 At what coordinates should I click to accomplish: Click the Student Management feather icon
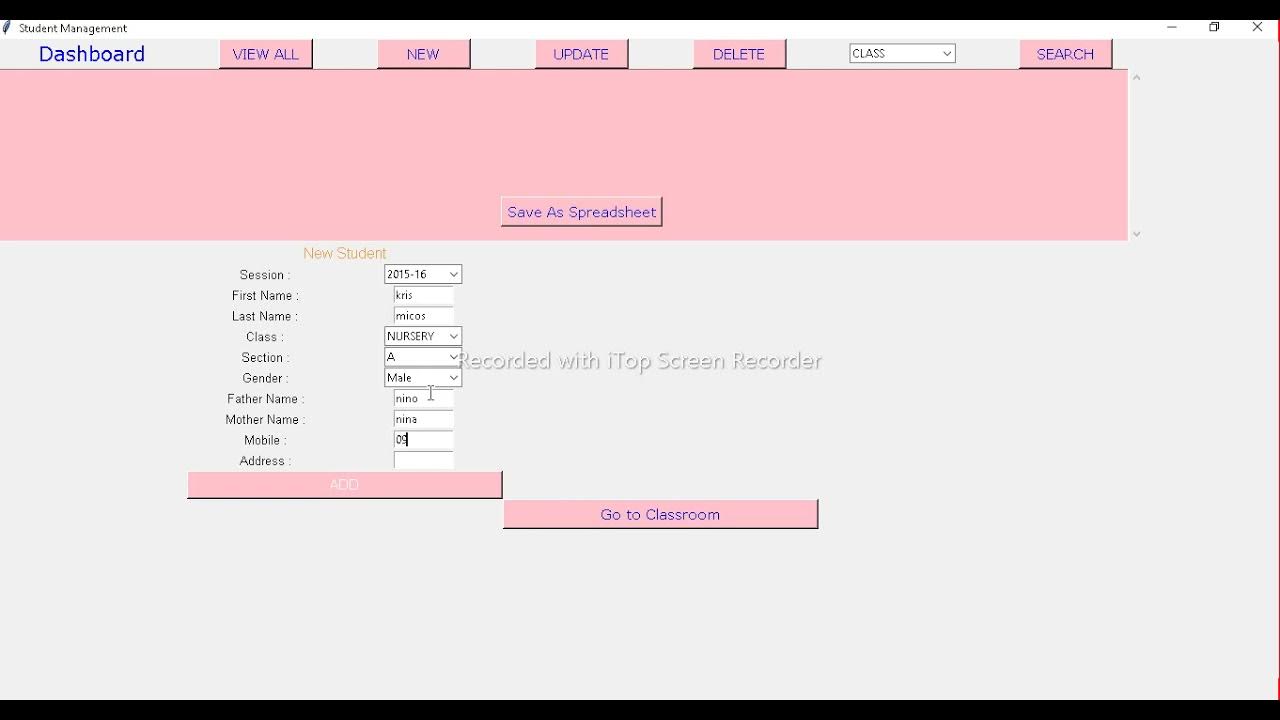tap(7, 28)
